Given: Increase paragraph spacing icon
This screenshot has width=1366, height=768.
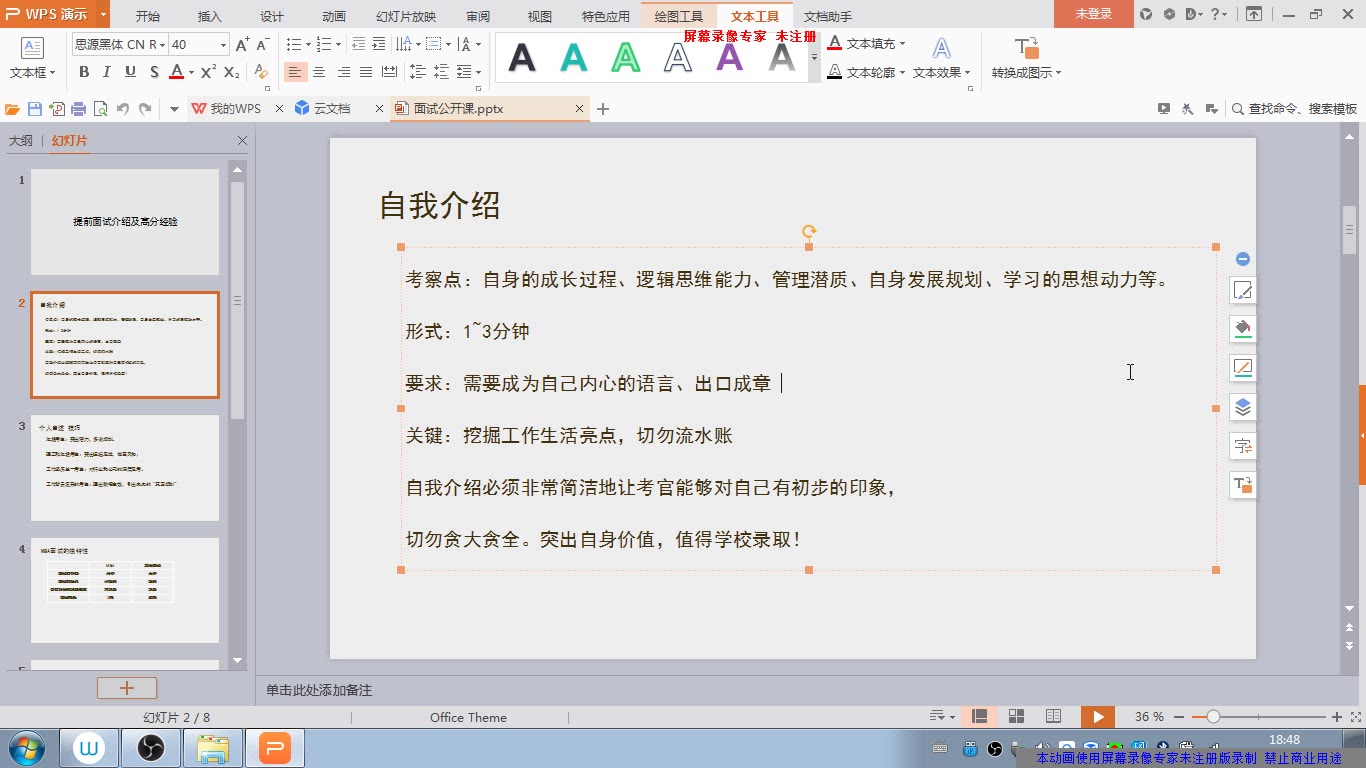Looking at the screenshot, I should (418, 72).
